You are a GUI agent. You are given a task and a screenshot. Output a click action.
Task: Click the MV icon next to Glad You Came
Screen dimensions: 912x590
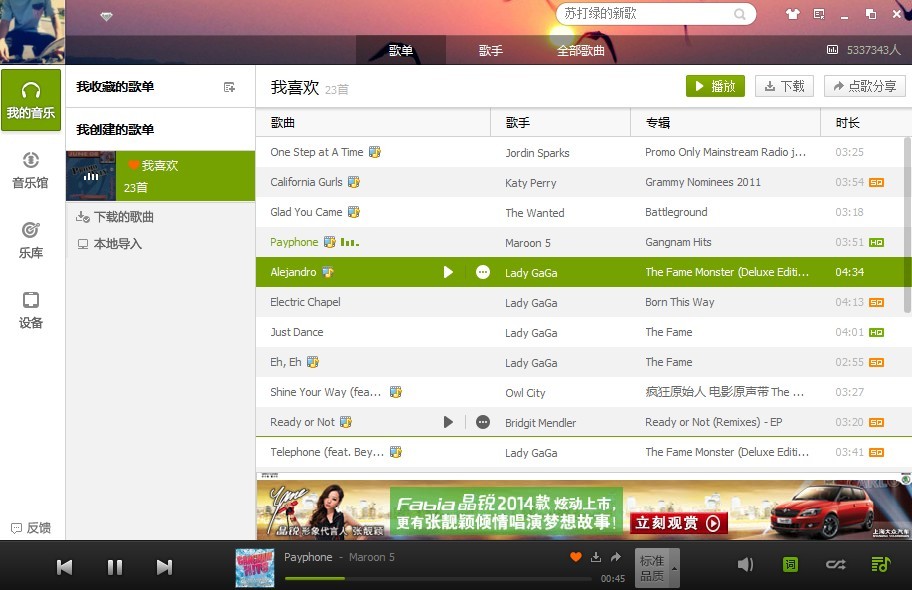click(354, 212)
